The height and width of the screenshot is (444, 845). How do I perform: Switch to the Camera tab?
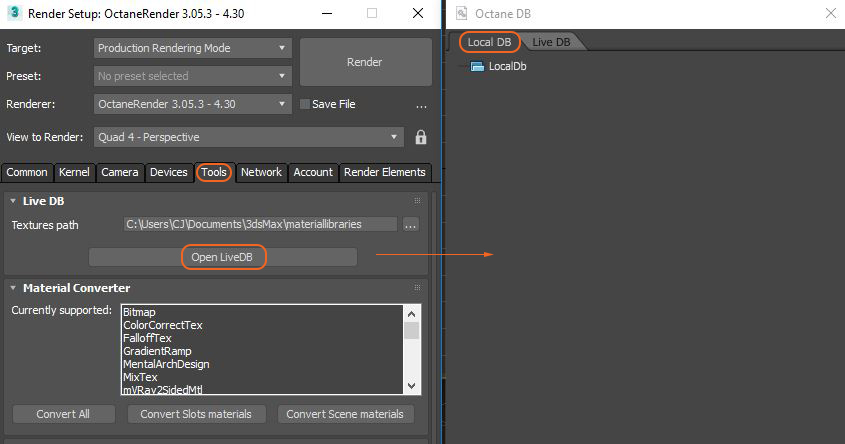pyautogui.click(x=120, y=172)
